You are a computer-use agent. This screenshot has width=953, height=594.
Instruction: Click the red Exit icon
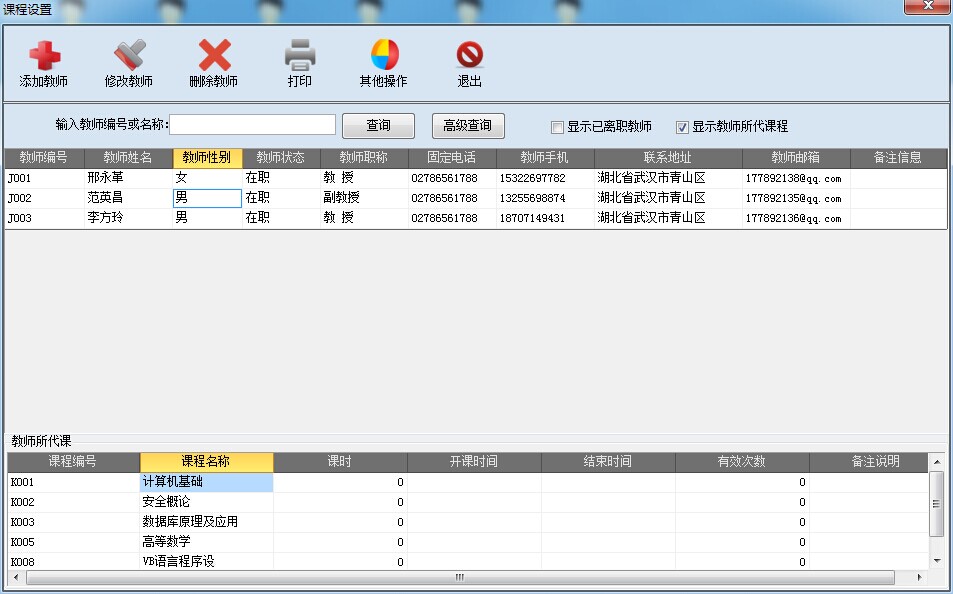coord(470,56)
